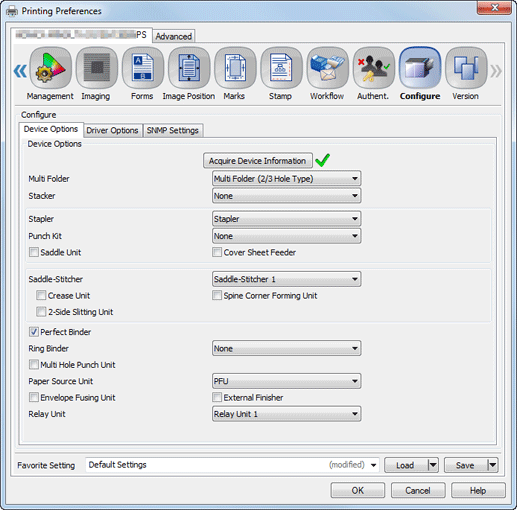Select the Authent. icon
517x510 pixels.
coord(374,68)
